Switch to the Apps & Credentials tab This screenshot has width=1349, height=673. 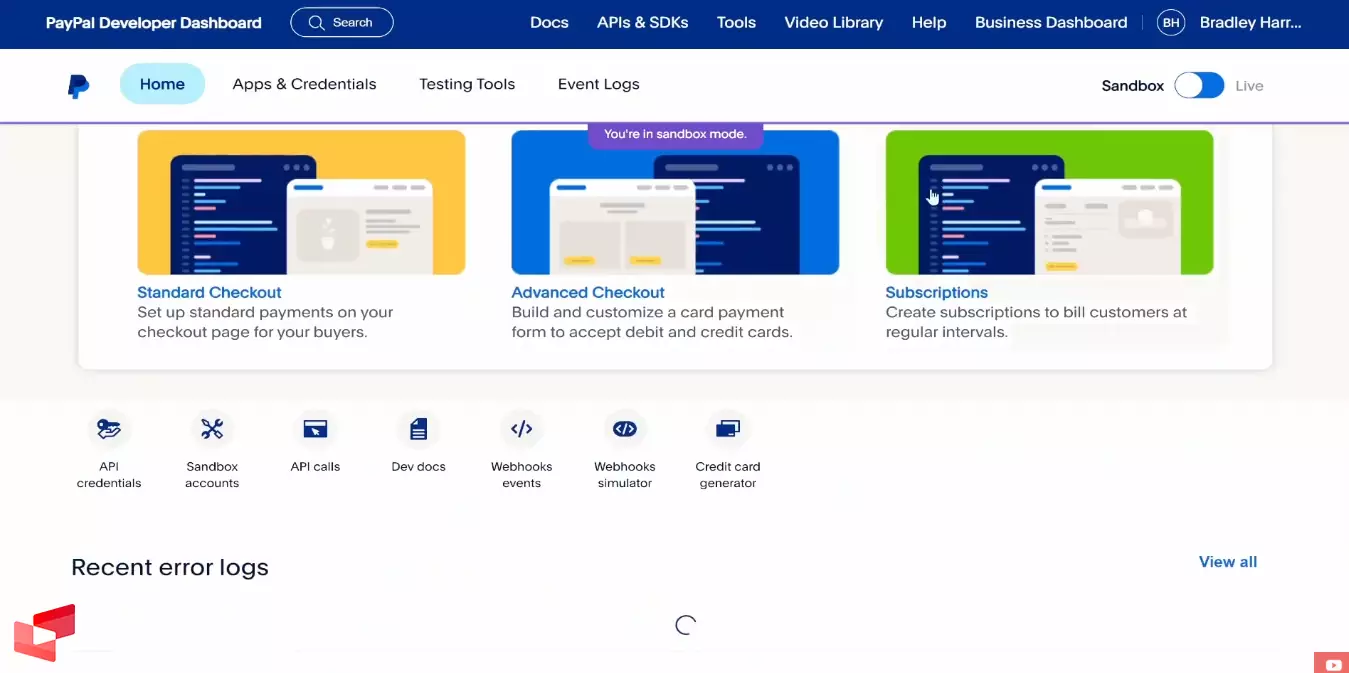pyautogui.click(x=304, y=84)
